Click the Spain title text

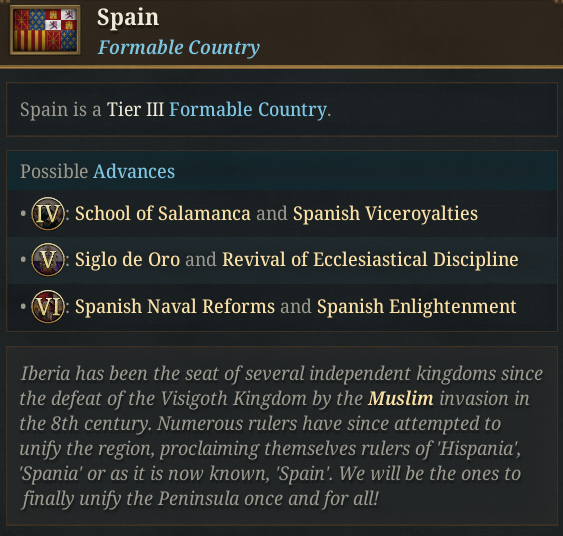[x=128, y=17]
